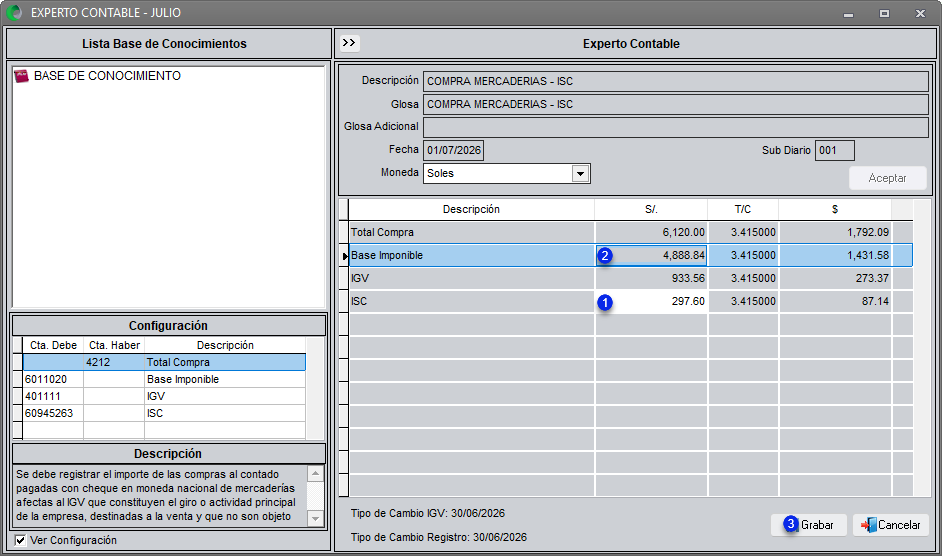
Task: Click the current-row marker beside Base Imponible
Action: coord(344,255)
